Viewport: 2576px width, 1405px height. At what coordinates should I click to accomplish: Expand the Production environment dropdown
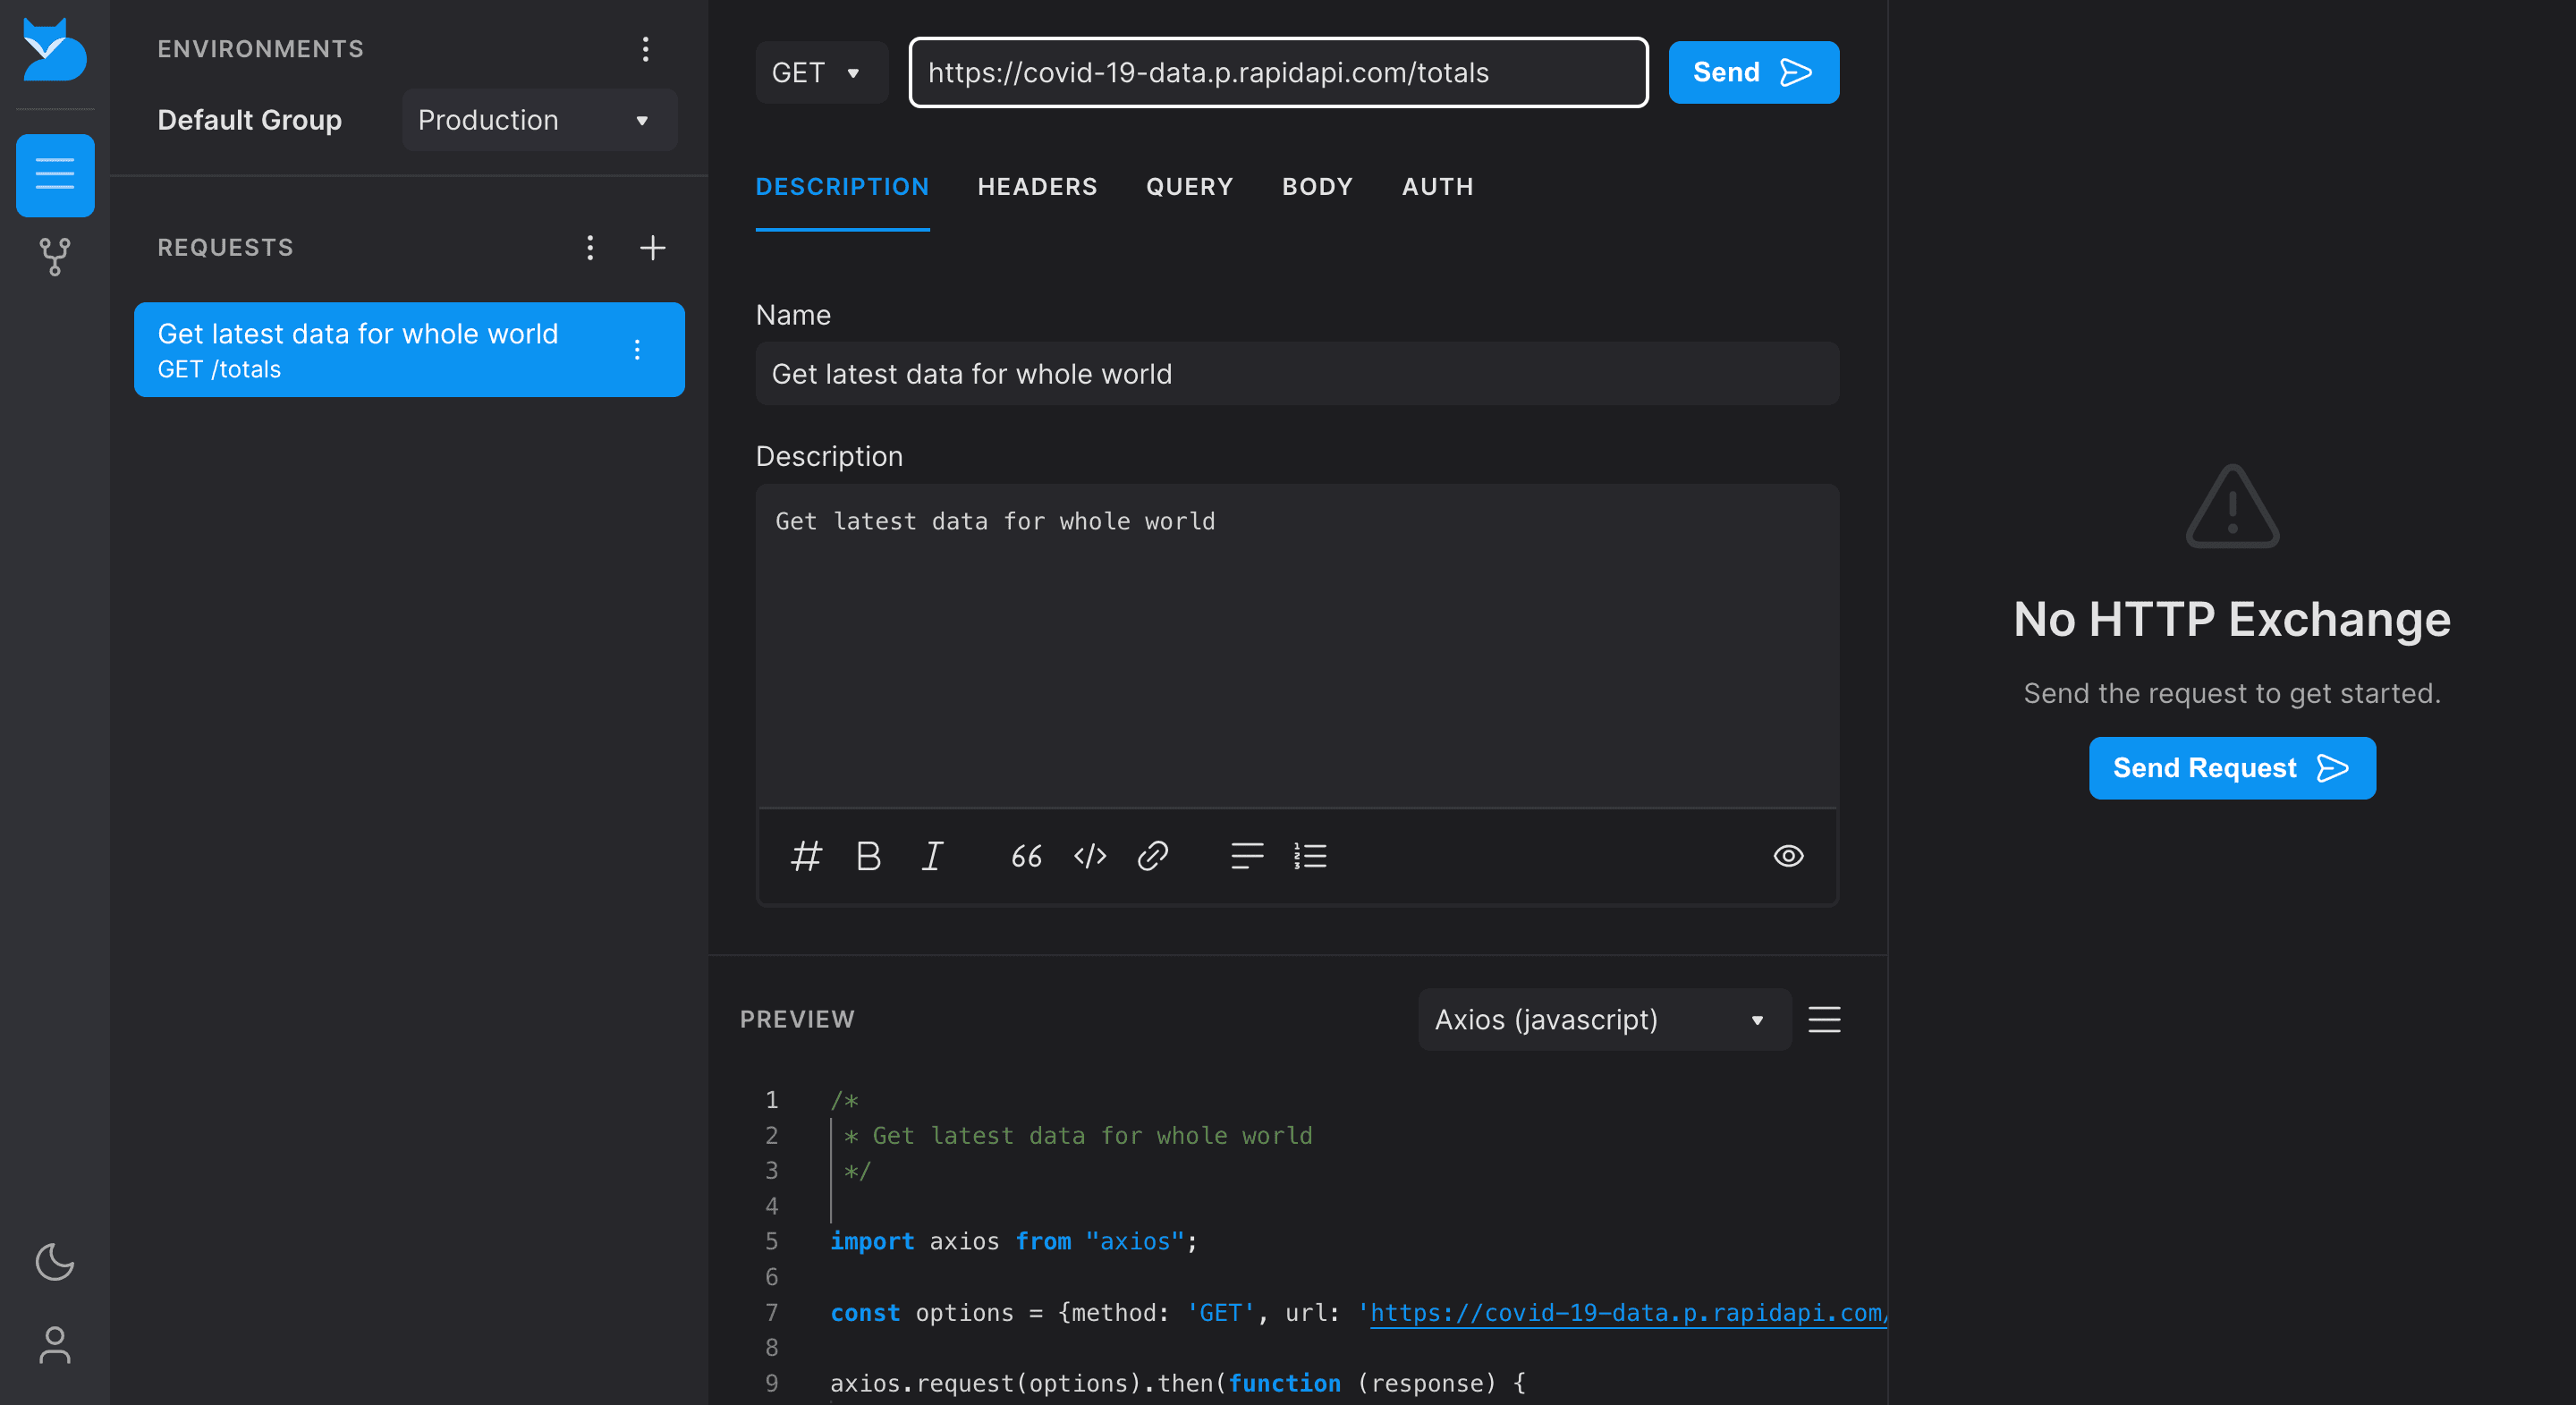pyautogui.click(x=540, y=120)
